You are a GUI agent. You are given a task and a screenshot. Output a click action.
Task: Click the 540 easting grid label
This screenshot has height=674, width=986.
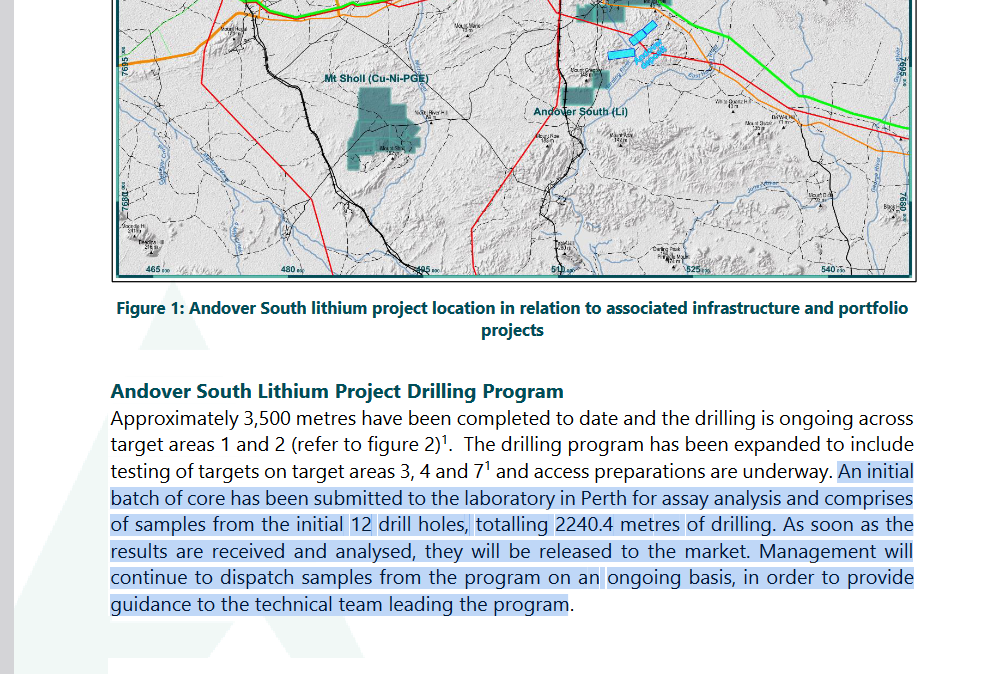pos(829,270)
